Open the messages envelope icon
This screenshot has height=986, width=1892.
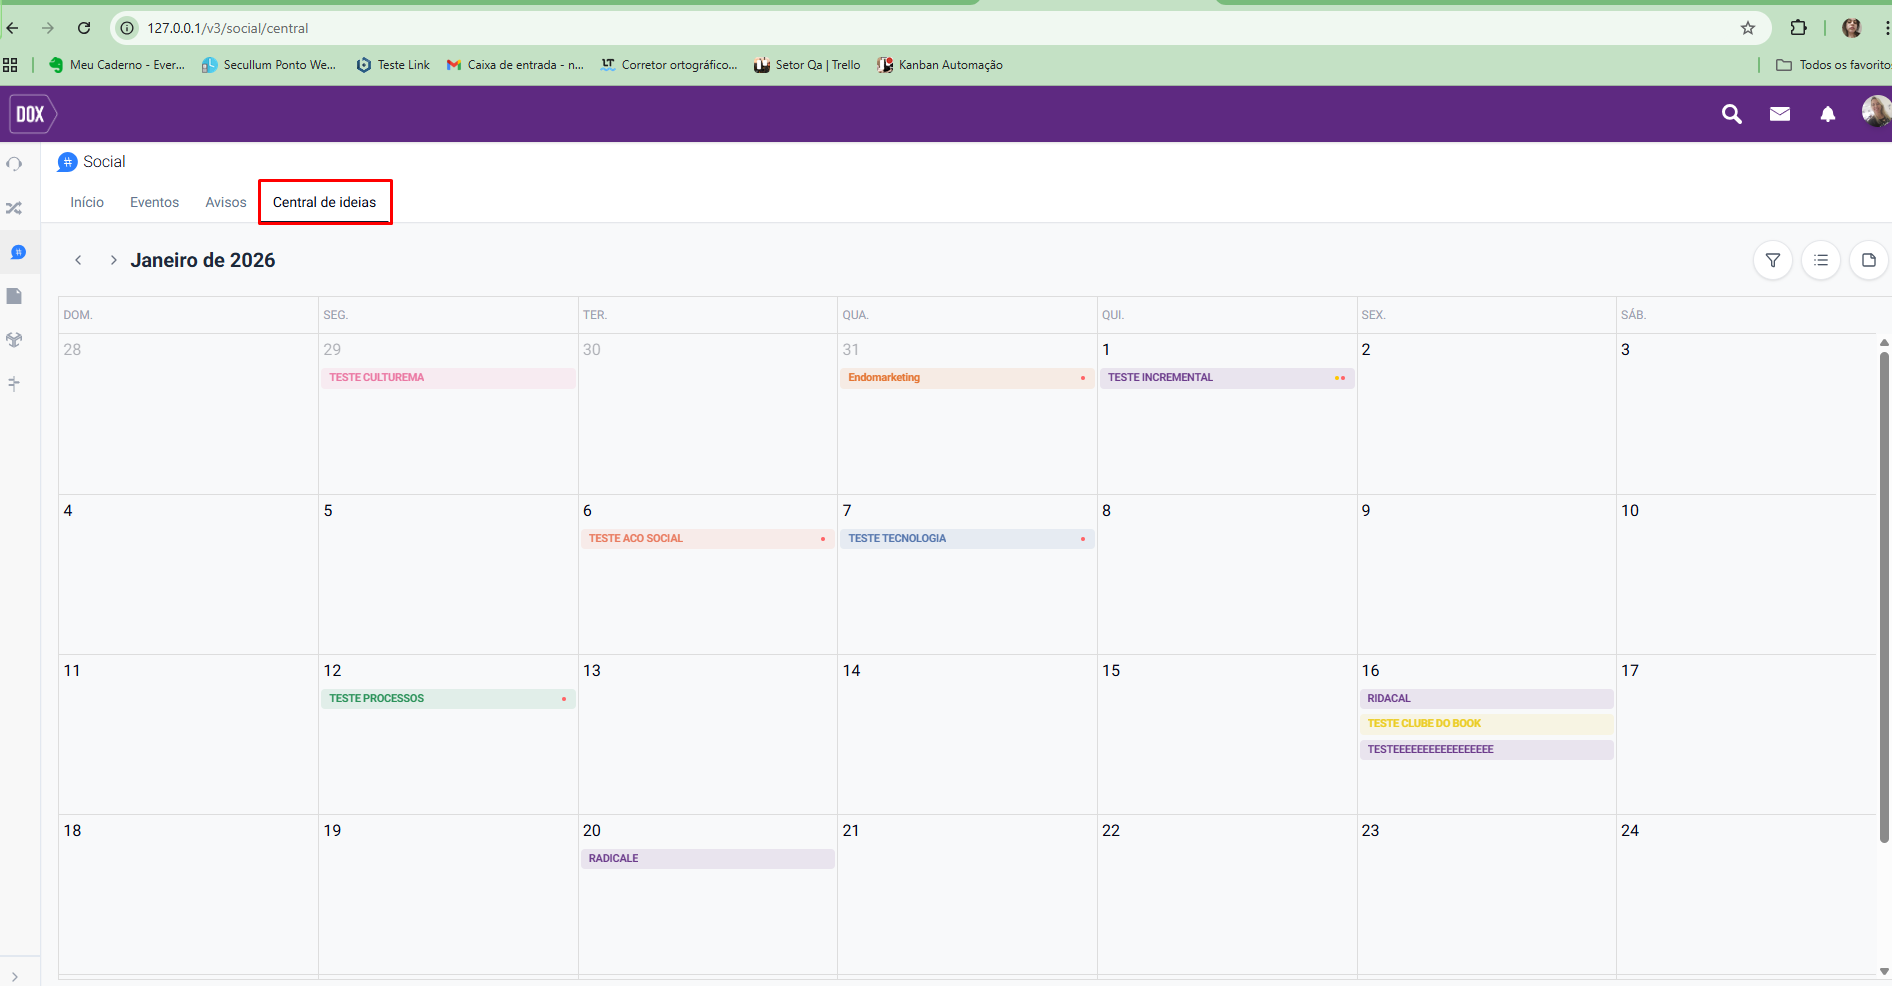pyautogui.click(x=1779, y=114)
